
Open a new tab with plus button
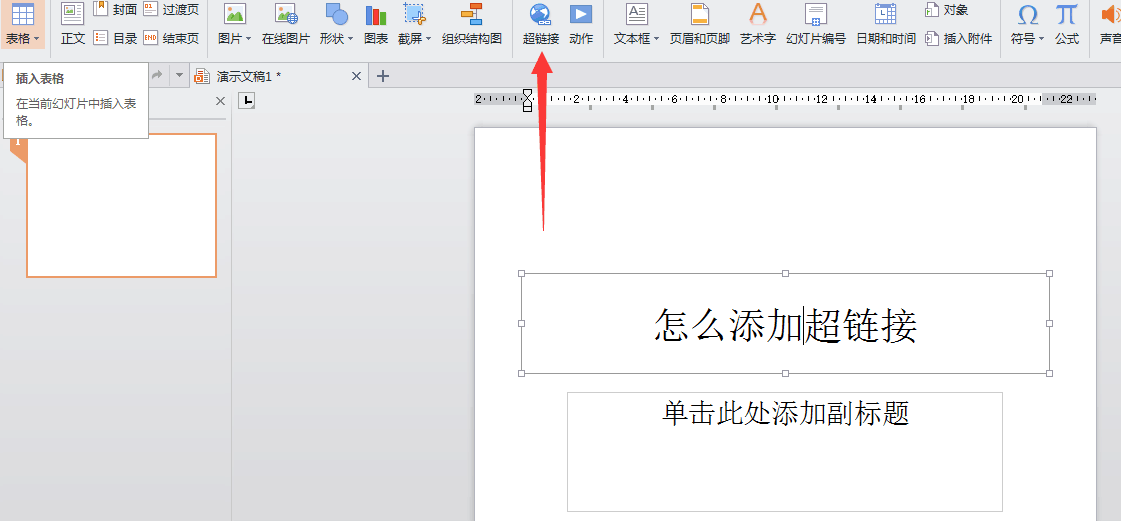(383, 76)
